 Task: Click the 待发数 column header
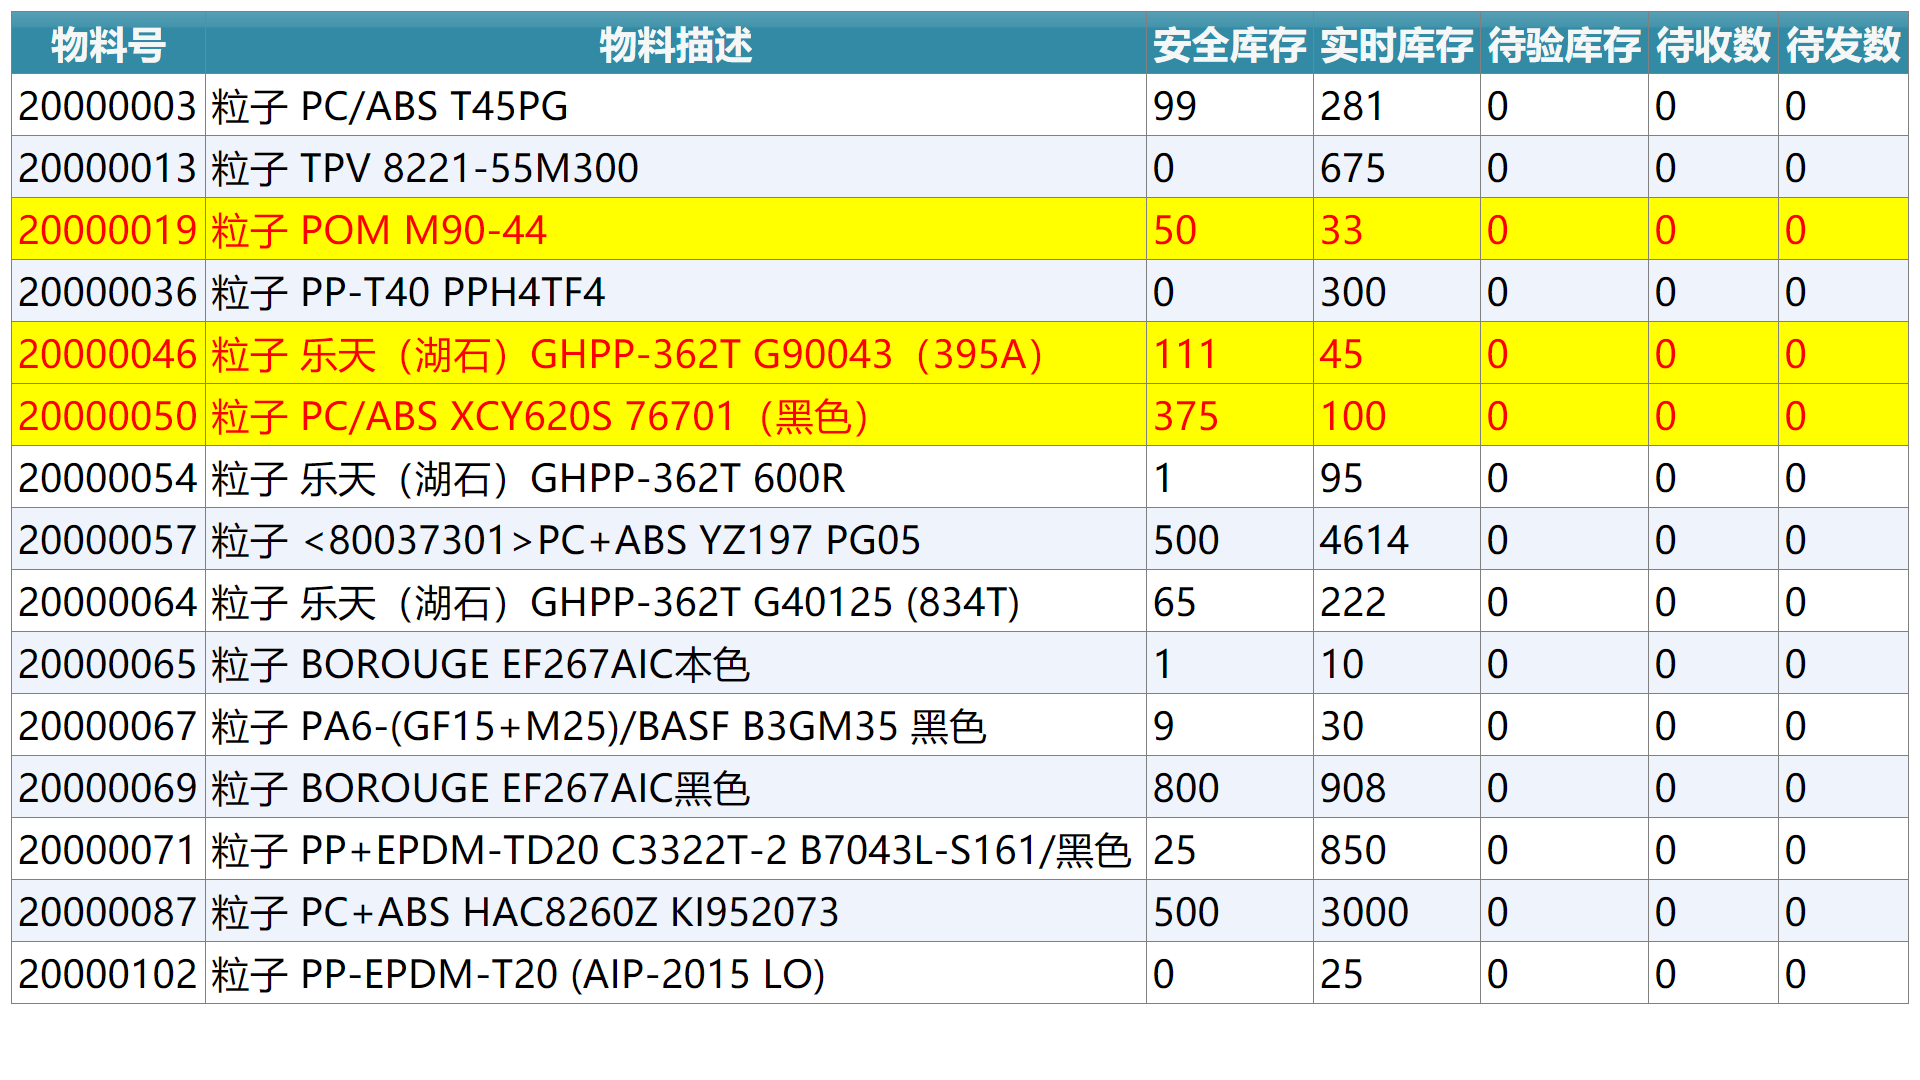click(x=1842, y=45)
